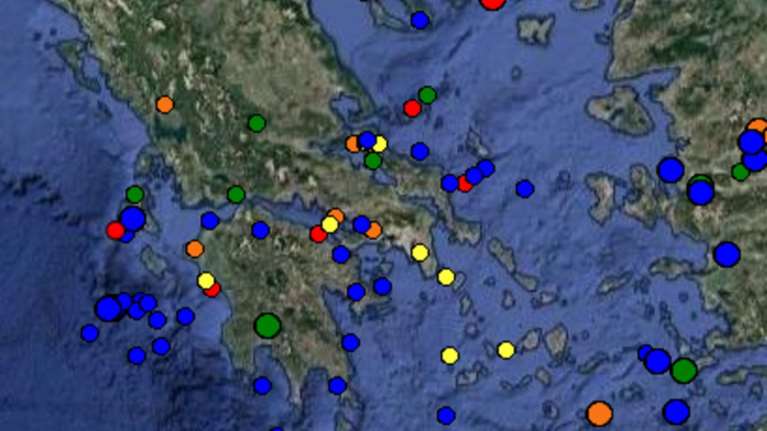Click the red marker beside the Sporades green marker
This screenshot has width=767, height=431.
[412, 108]
